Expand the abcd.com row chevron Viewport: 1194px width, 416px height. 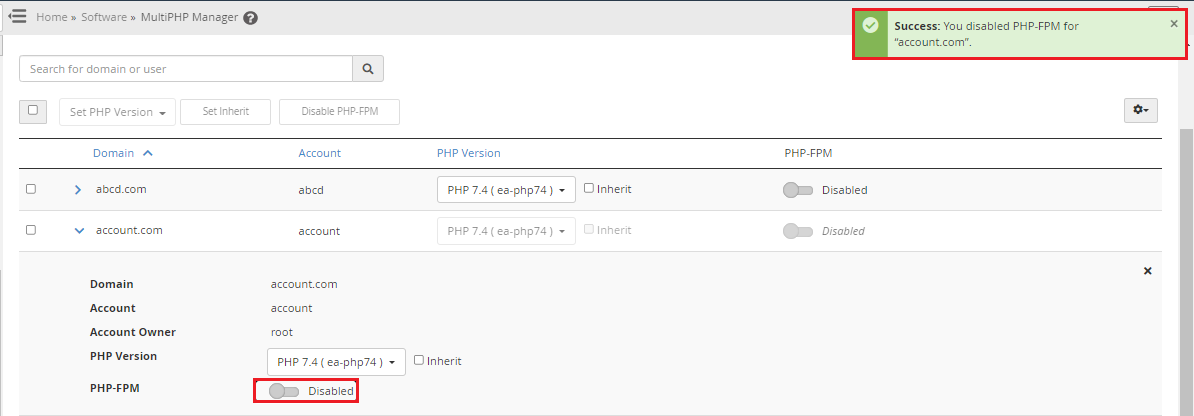(78, 190)
